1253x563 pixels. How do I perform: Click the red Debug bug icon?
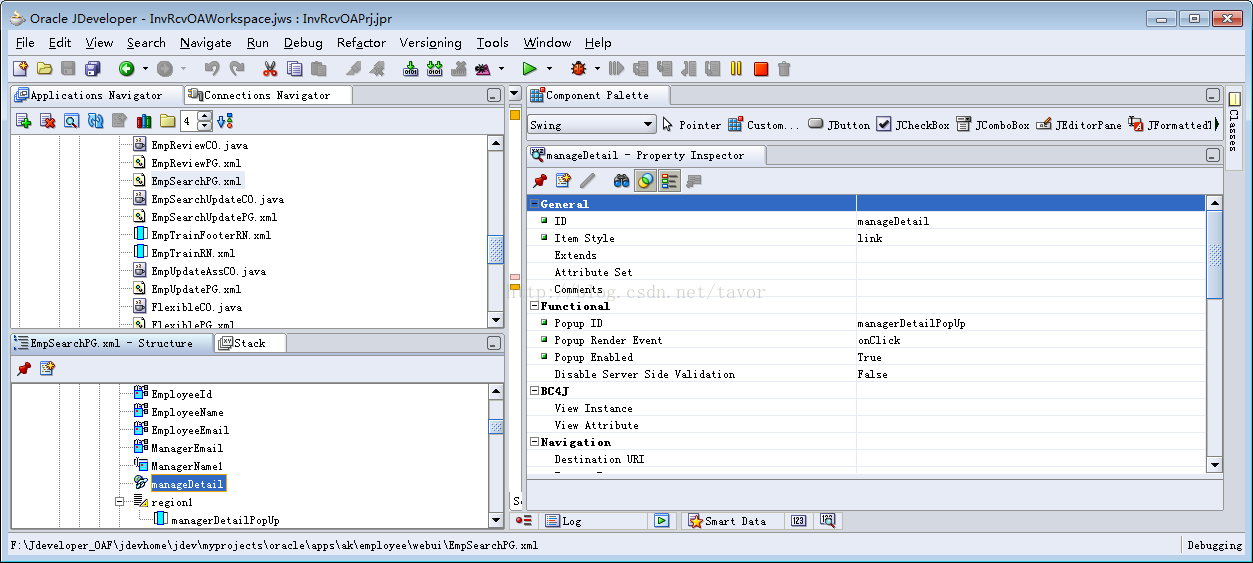tap(578, 69)
